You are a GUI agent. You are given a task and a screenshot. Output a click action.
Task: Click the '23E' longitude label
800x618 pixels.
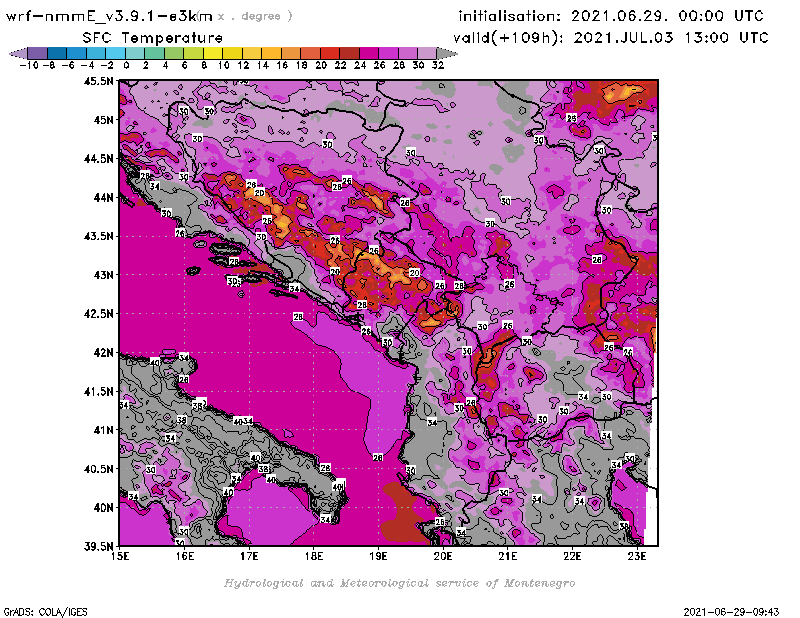(637, 556)
